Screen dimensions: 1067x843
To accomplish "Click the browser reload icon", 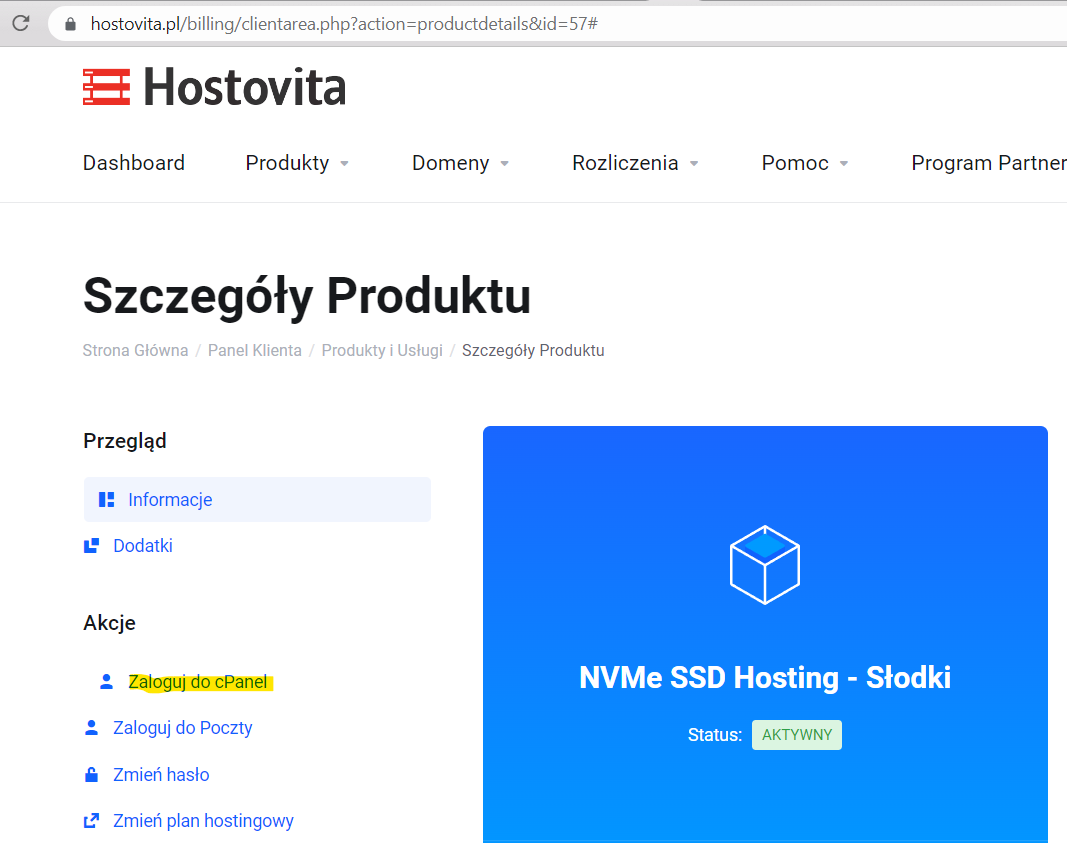I will click(x=21, y=23).
